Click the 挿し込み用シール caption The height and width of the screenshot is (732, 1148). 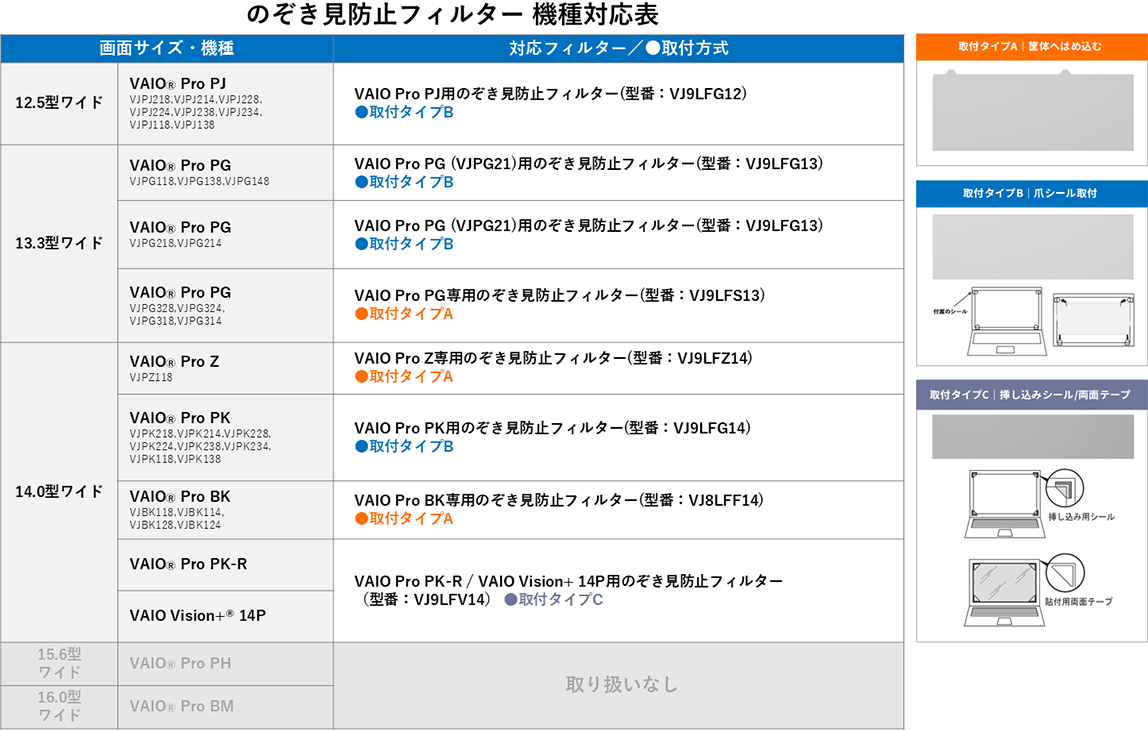[1081, 517]
